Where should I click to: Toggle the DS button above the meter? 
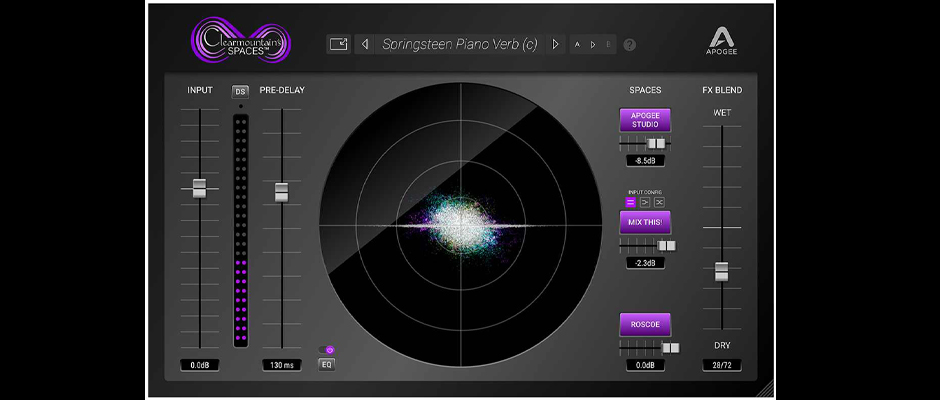[x=240, y=91]
